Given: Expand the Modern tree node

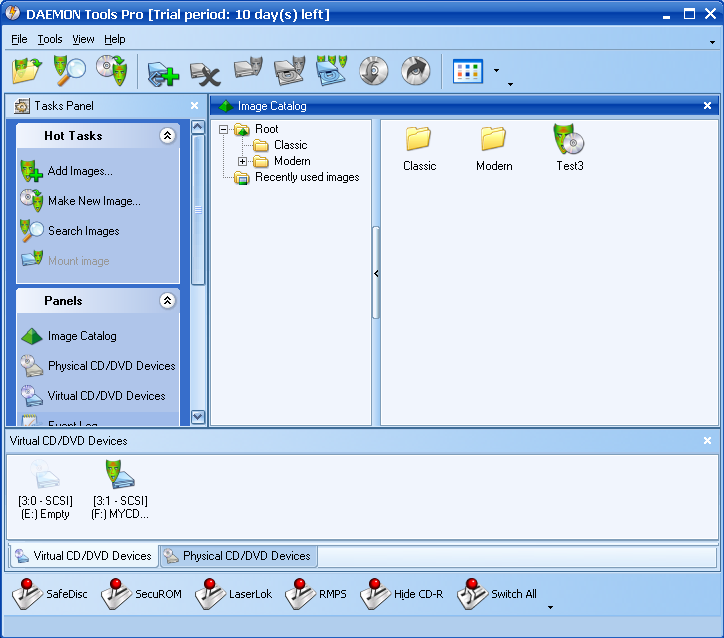Looking at the screenshot, I should tap(242, 162).
